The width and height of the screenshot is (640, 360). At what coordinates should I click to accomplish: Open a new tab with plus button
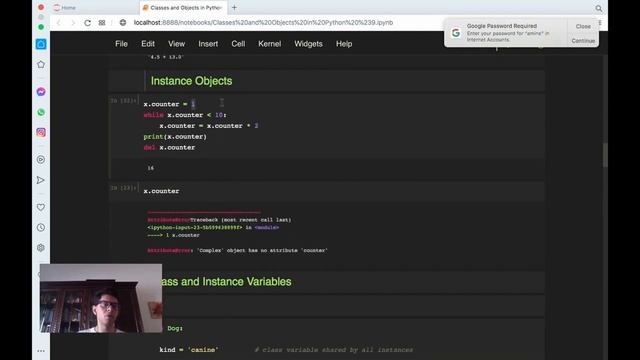tap(234, 7)
